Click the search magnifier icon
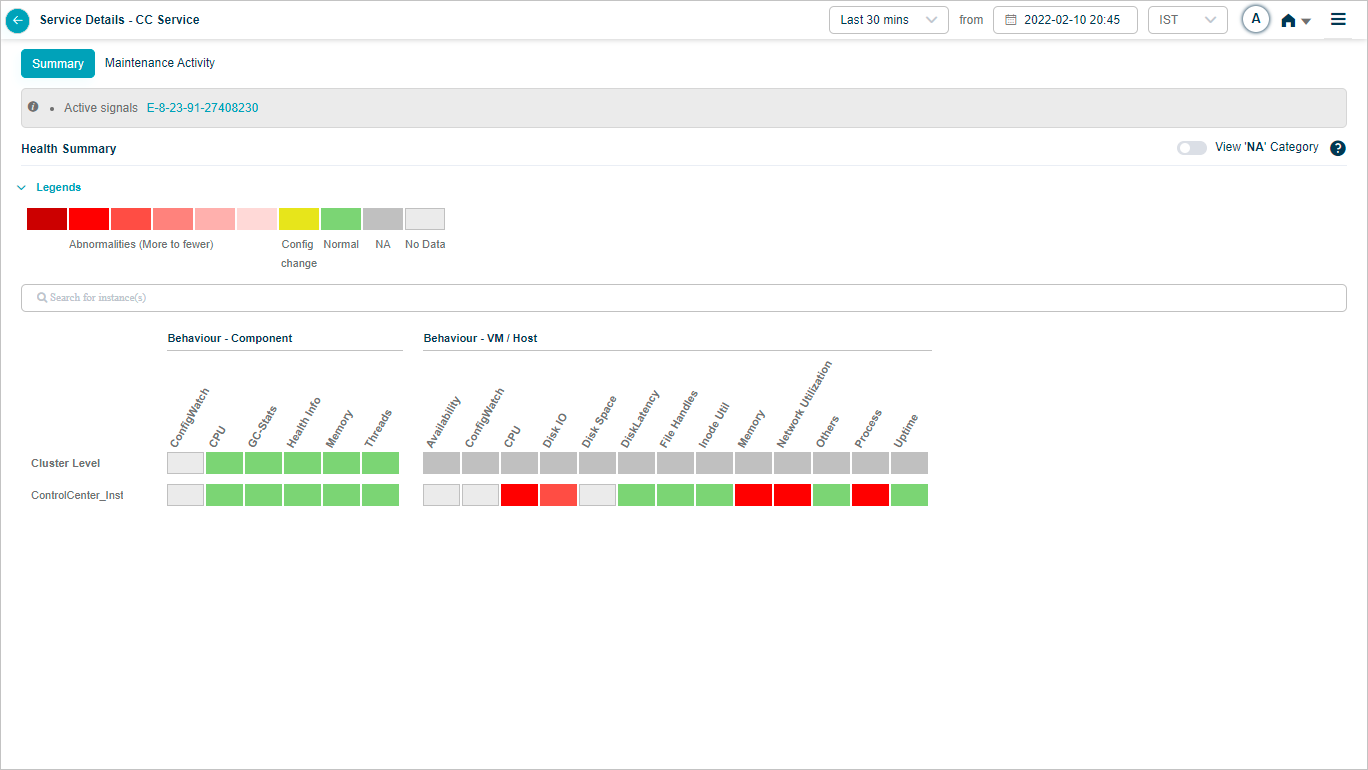1368x770 pixels. click(x=42, y=298)
